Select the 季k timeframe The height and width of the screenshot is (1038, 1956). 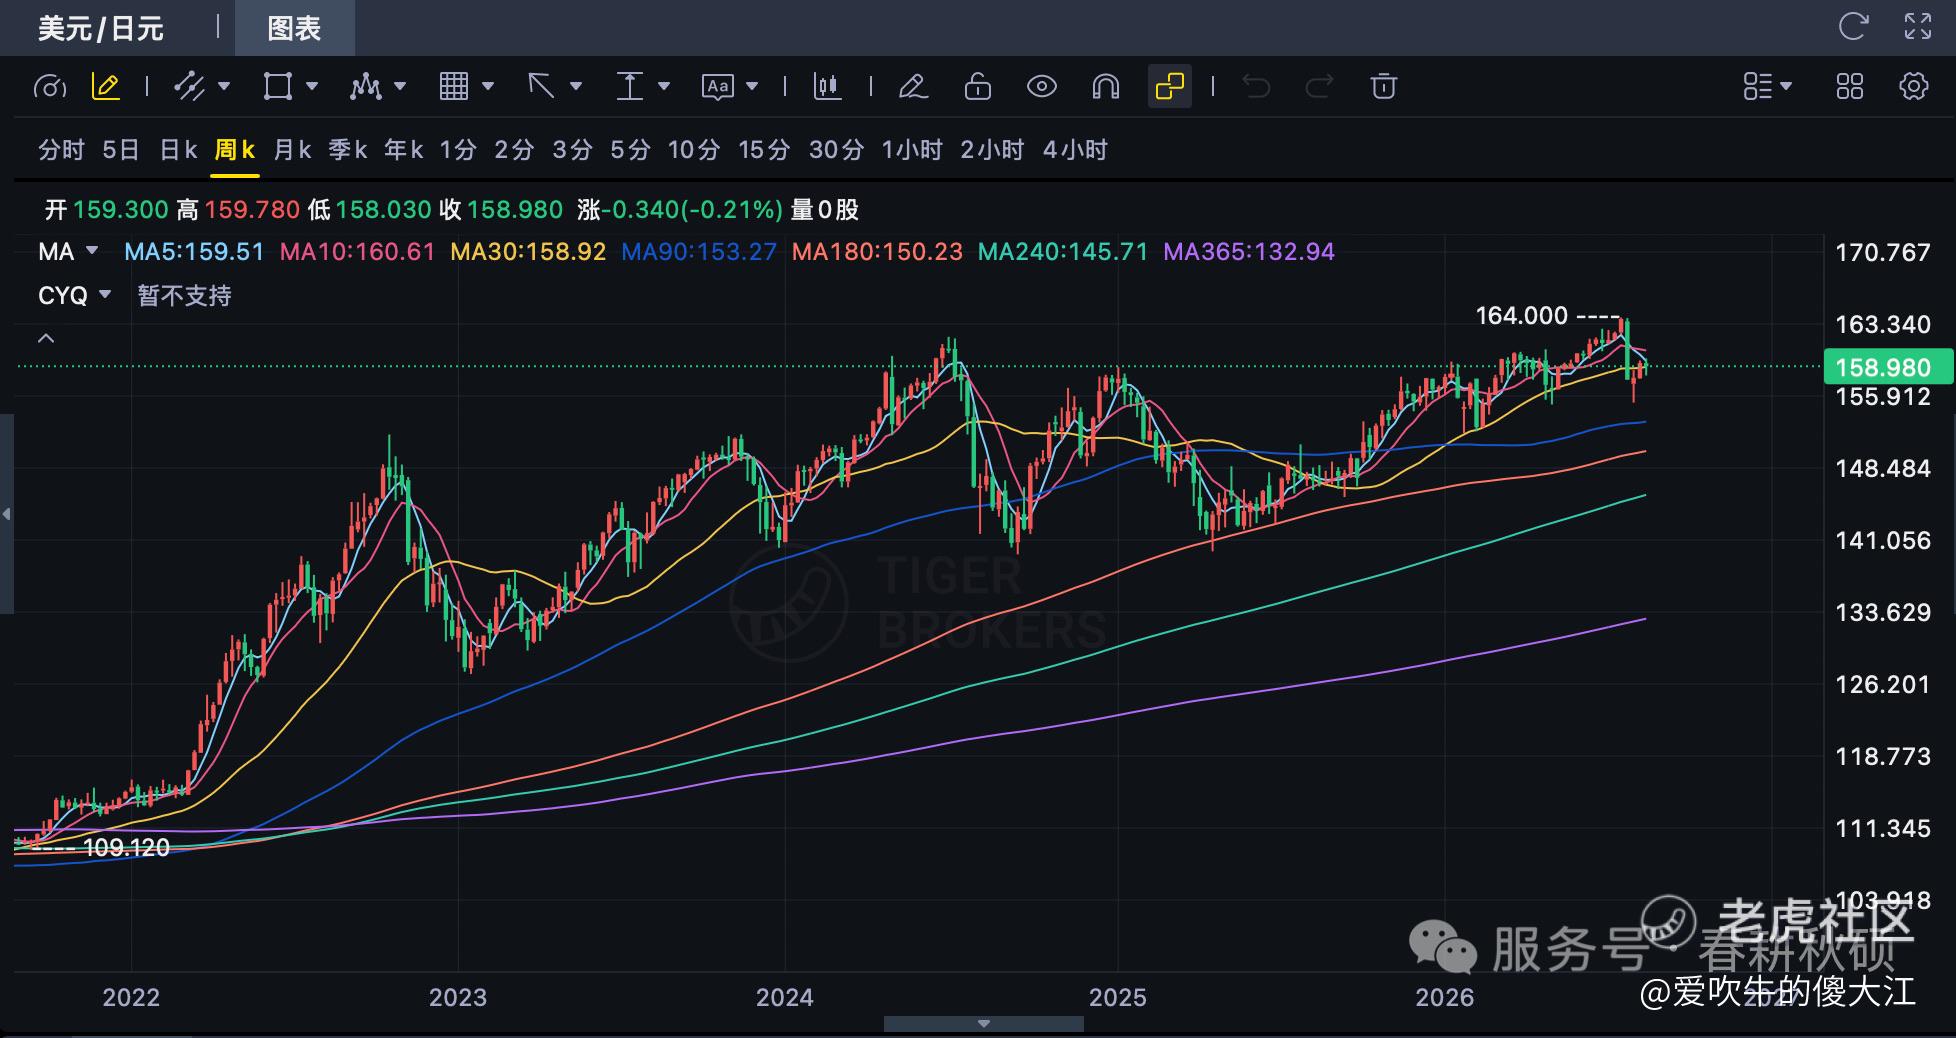pos(348,150)
